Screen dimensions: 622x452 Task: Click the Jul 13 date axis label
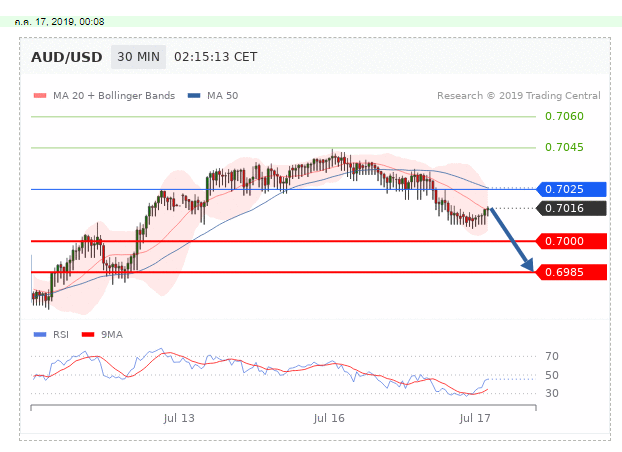tap(179, 418)
